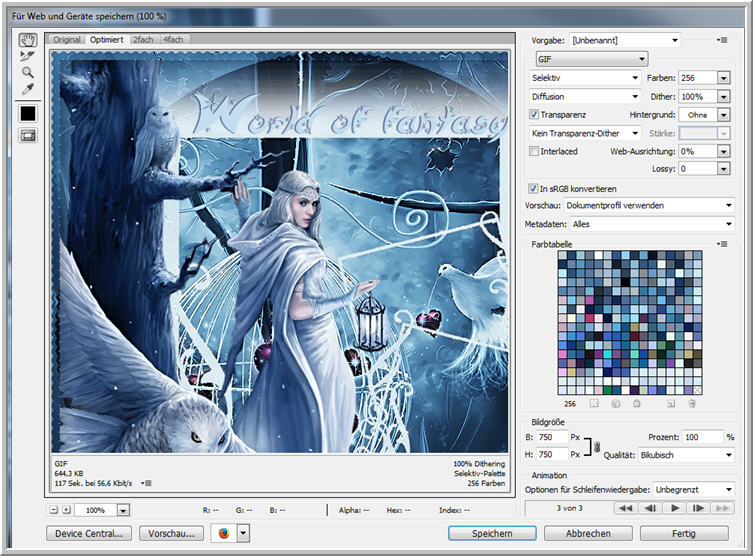
Task: Preview in Firefox browser icon
Action: [224, 533]
